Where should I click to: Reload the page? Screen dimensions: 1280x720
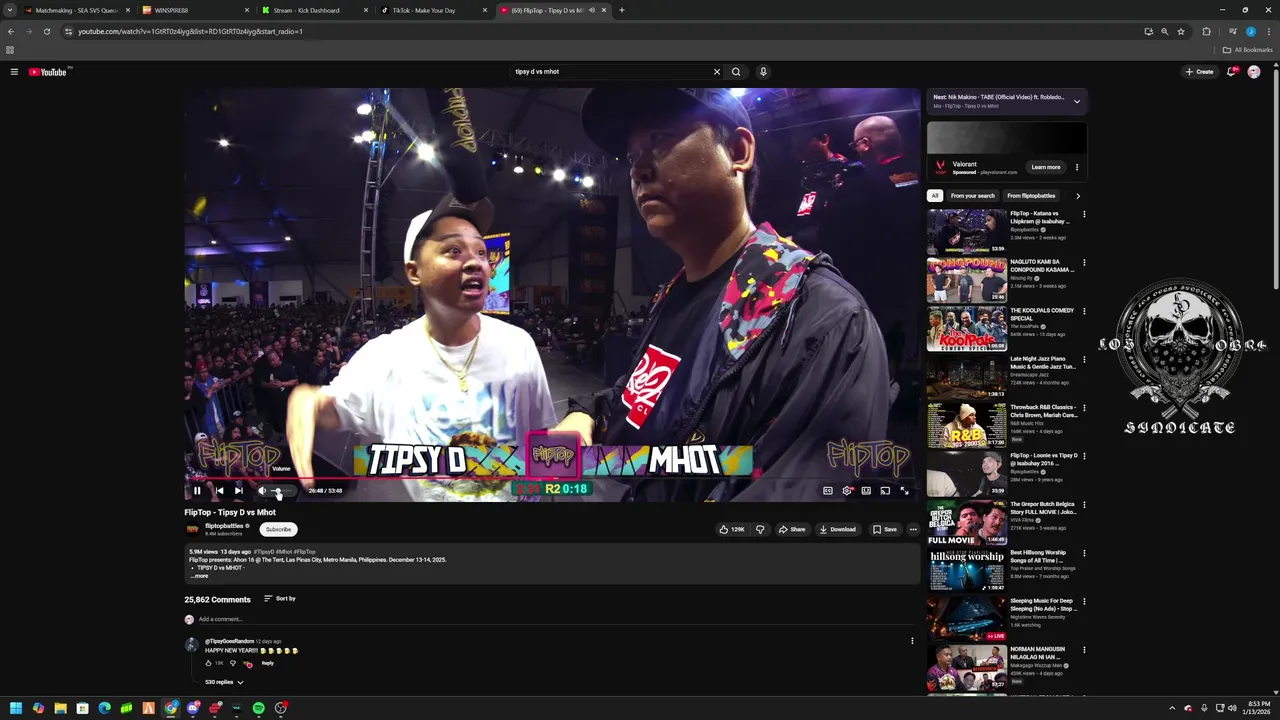coord(46,31)
